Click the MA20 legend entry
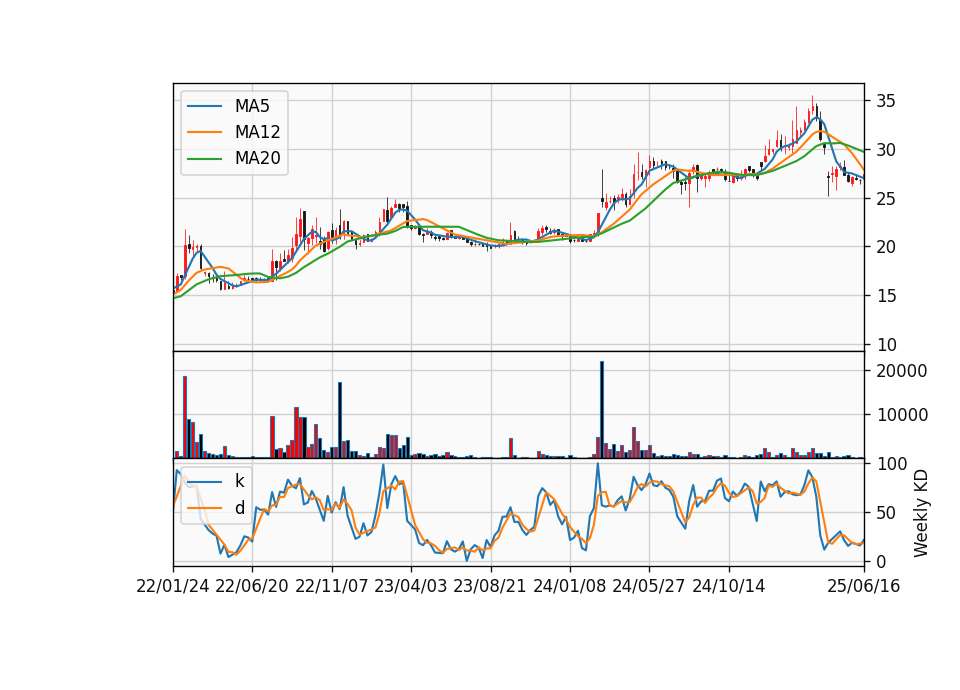 234,158
